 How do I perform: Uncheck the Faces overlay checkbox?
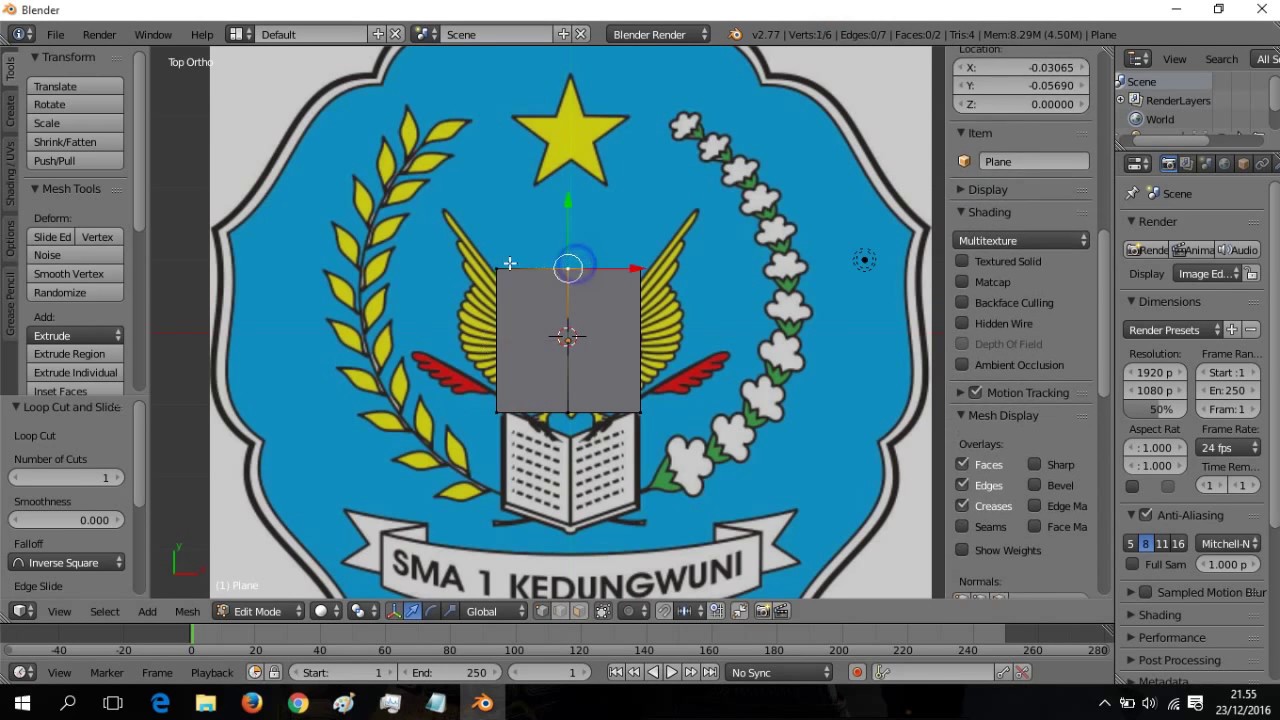coord(962,464)
